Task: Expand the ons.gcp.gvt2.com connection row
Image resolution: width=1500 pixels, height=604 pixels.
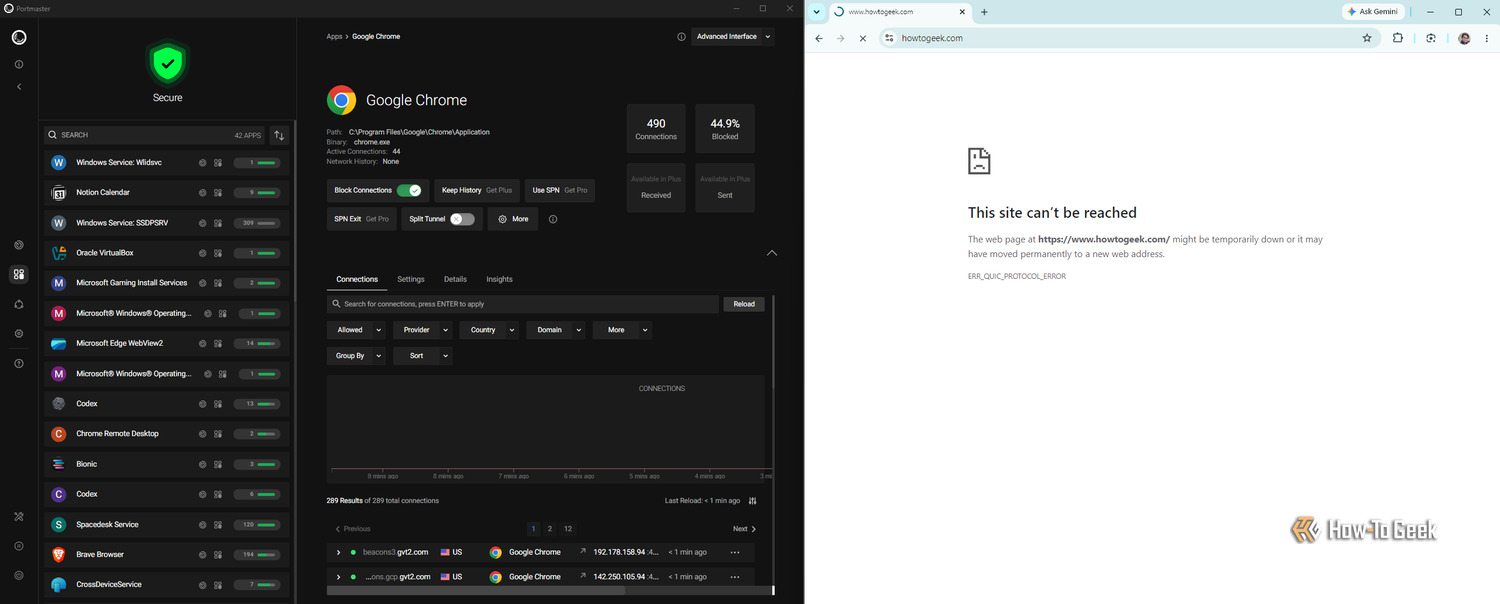Action: [x=339, y=577]
